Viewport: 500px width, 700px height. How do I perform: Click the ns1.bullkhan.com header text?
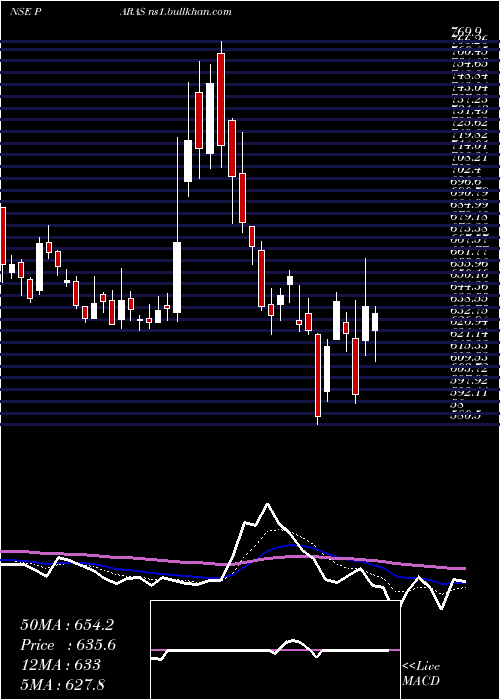click(189, 12)
